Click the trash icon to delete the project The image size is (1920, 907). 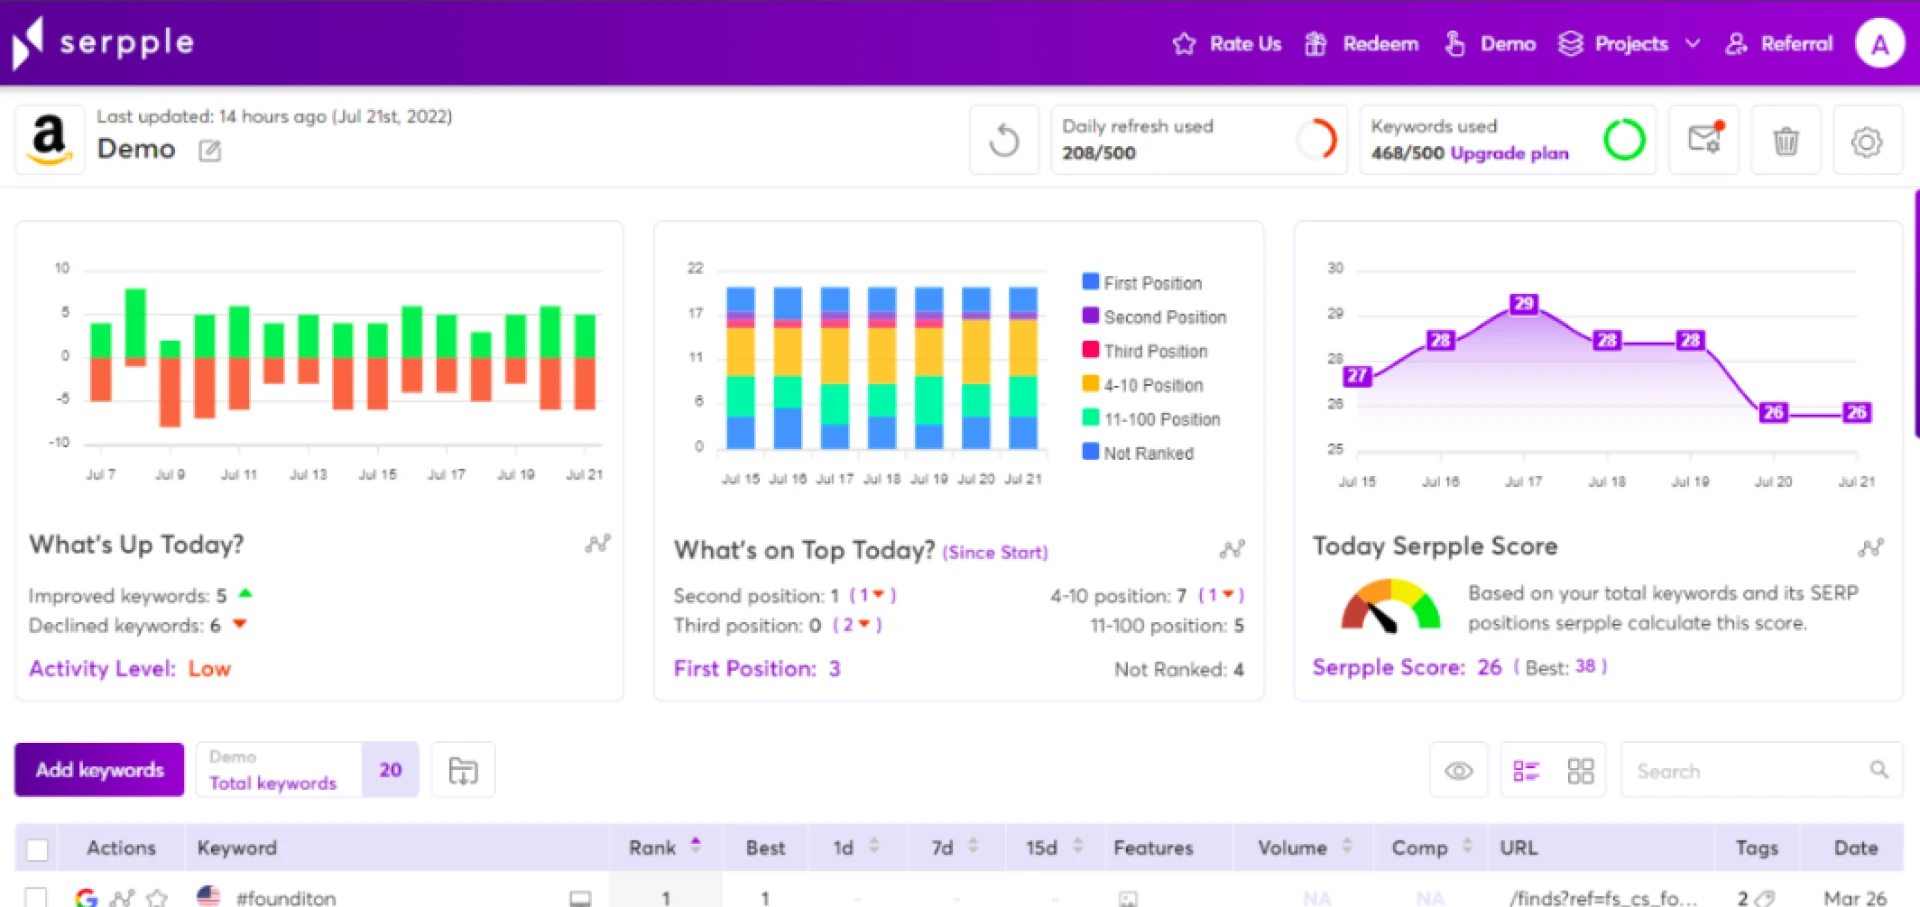click(x=1786, y=140)
